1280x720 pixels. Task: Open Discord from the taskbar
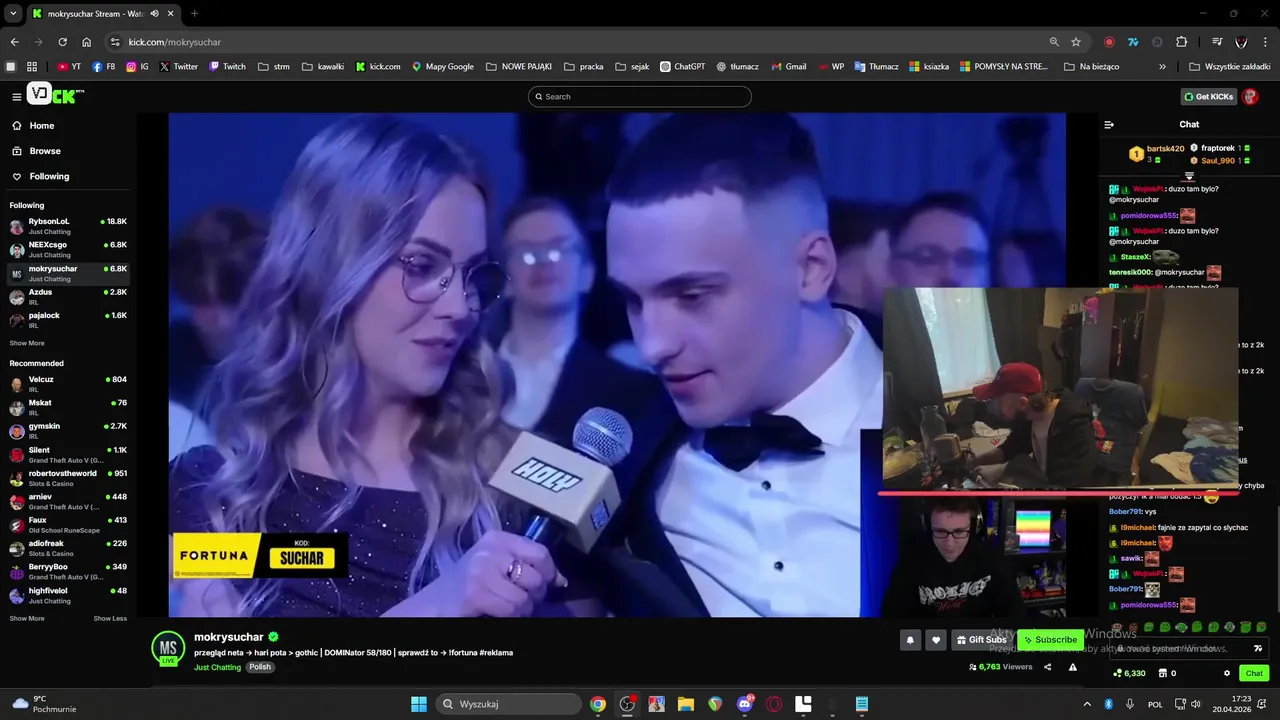744,704
